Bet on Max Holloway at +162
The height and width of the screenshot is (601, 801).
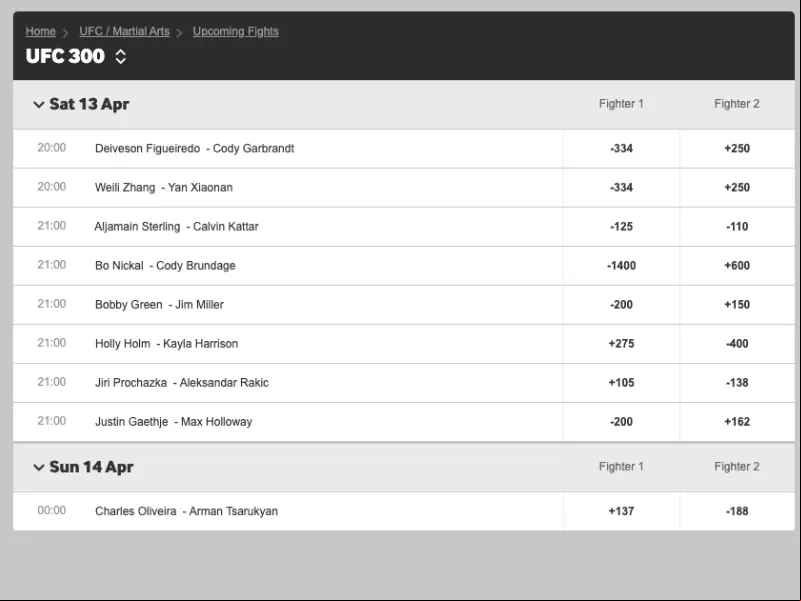[x=737, y=422]
